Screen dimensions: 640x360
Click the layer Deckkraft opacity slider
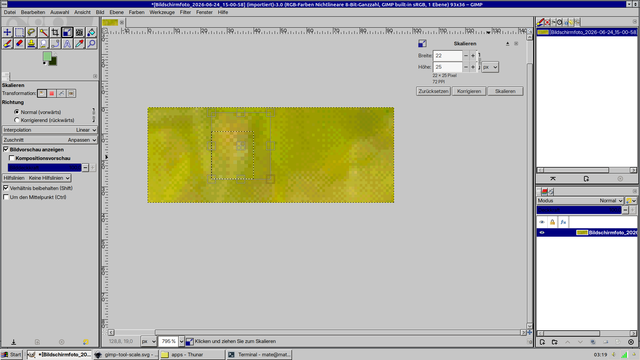pyautogui.click(x=579, y=210)
